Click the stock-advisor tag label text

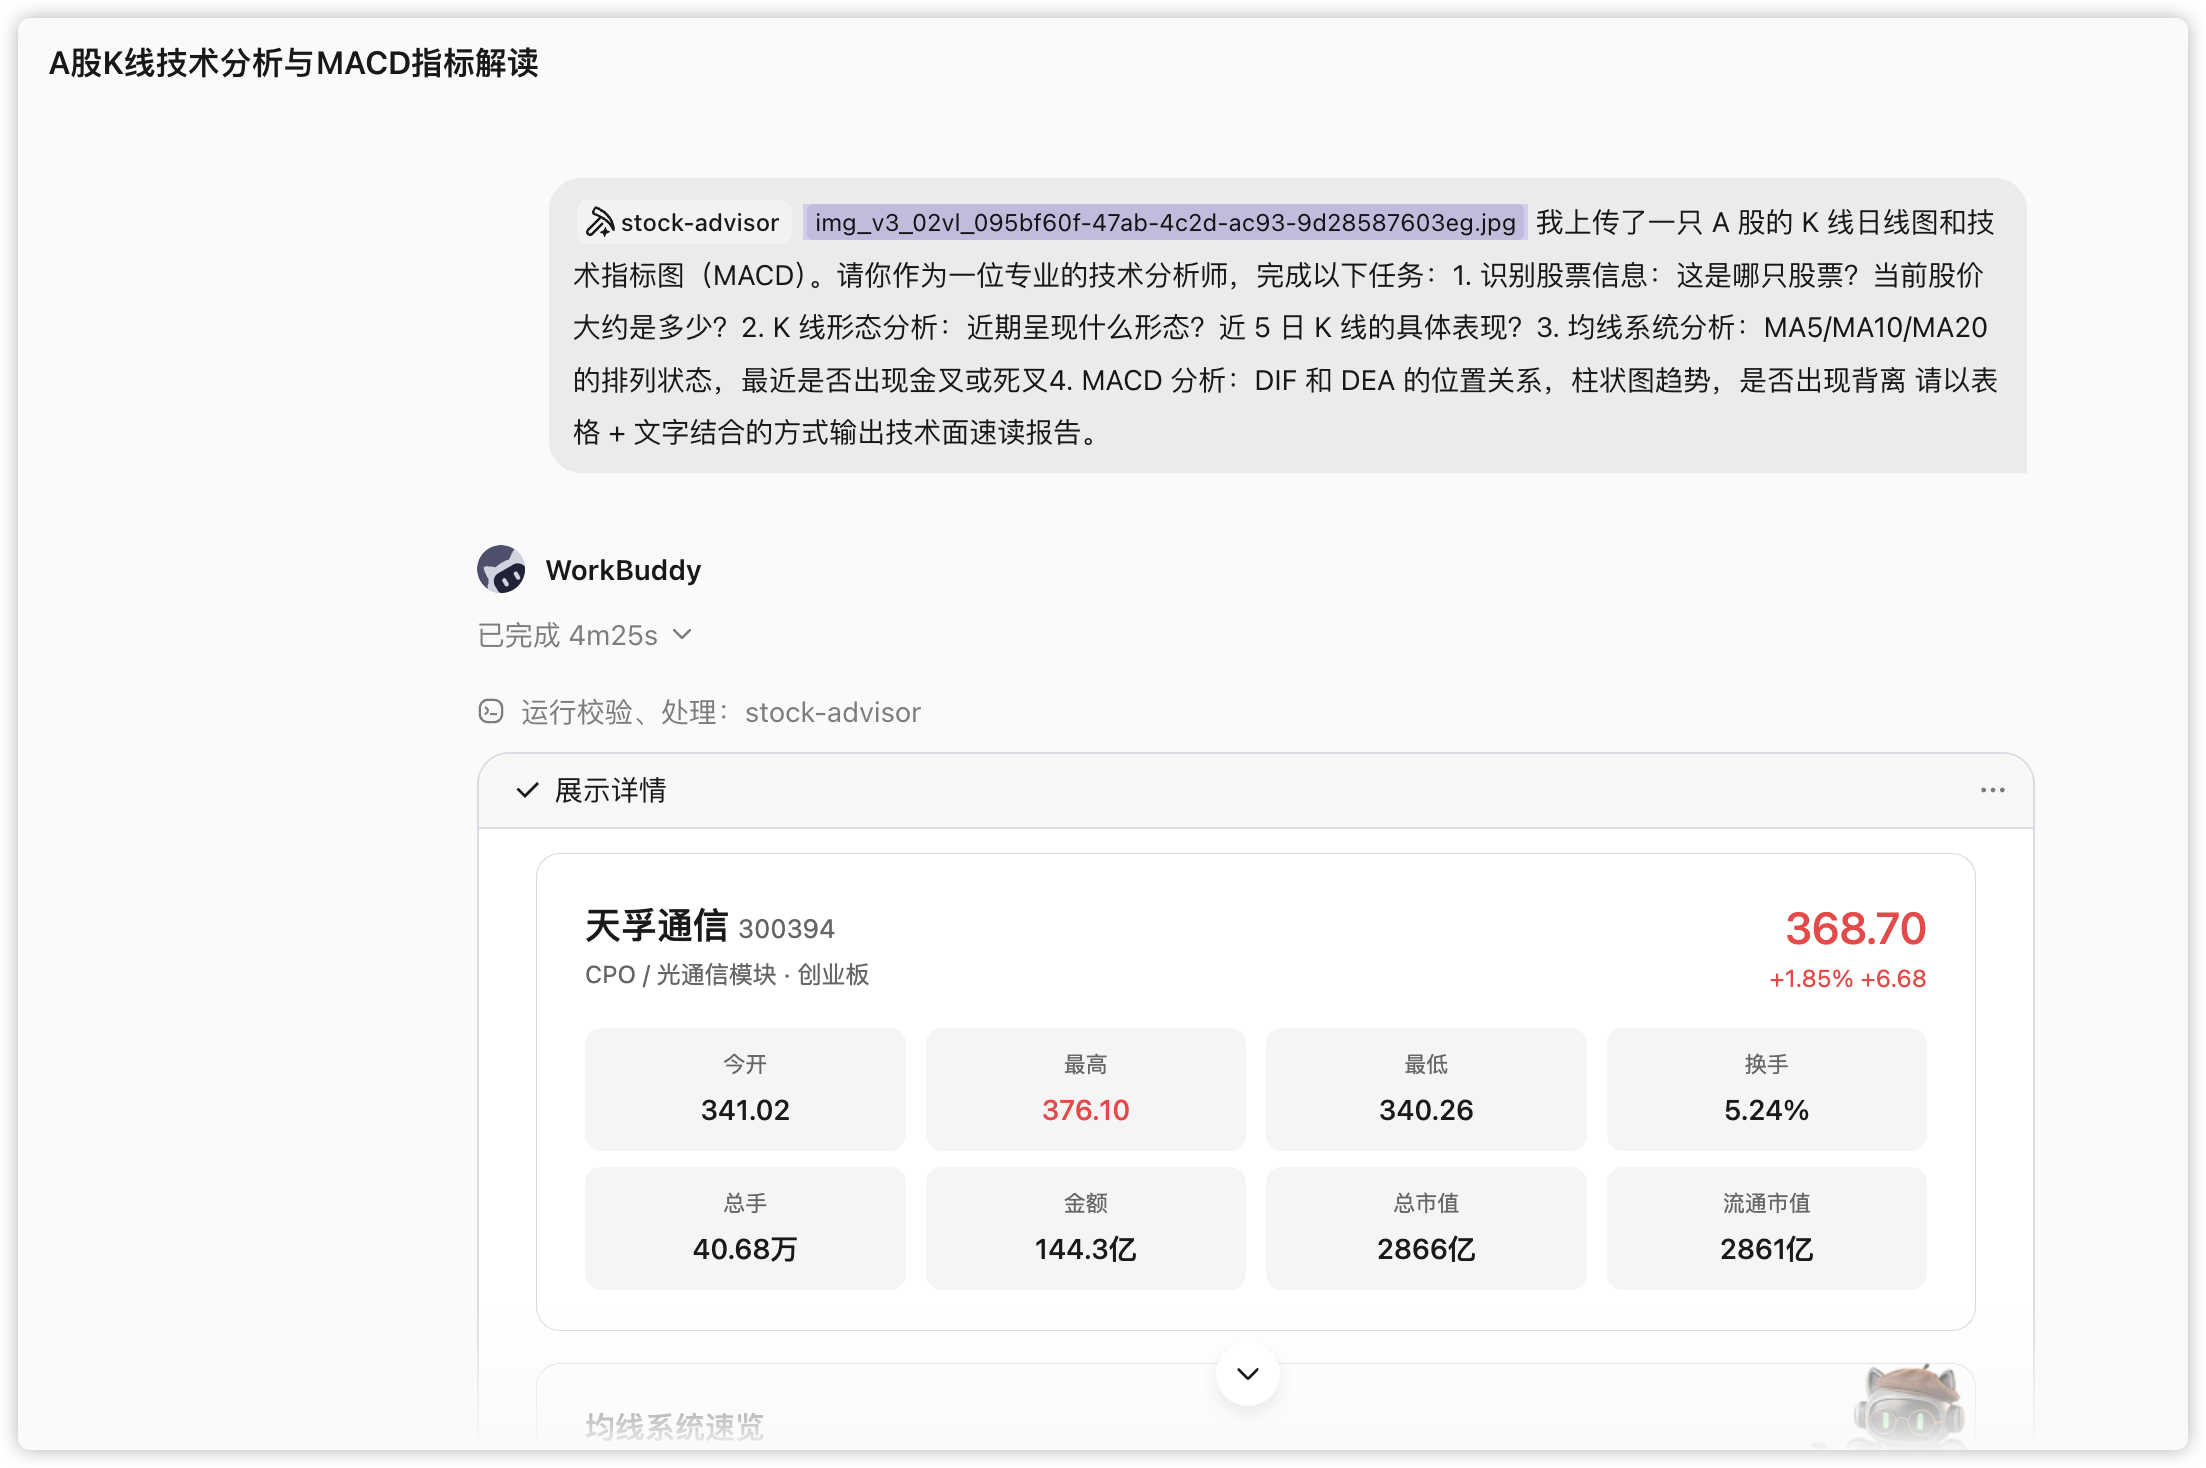point(700,222)
